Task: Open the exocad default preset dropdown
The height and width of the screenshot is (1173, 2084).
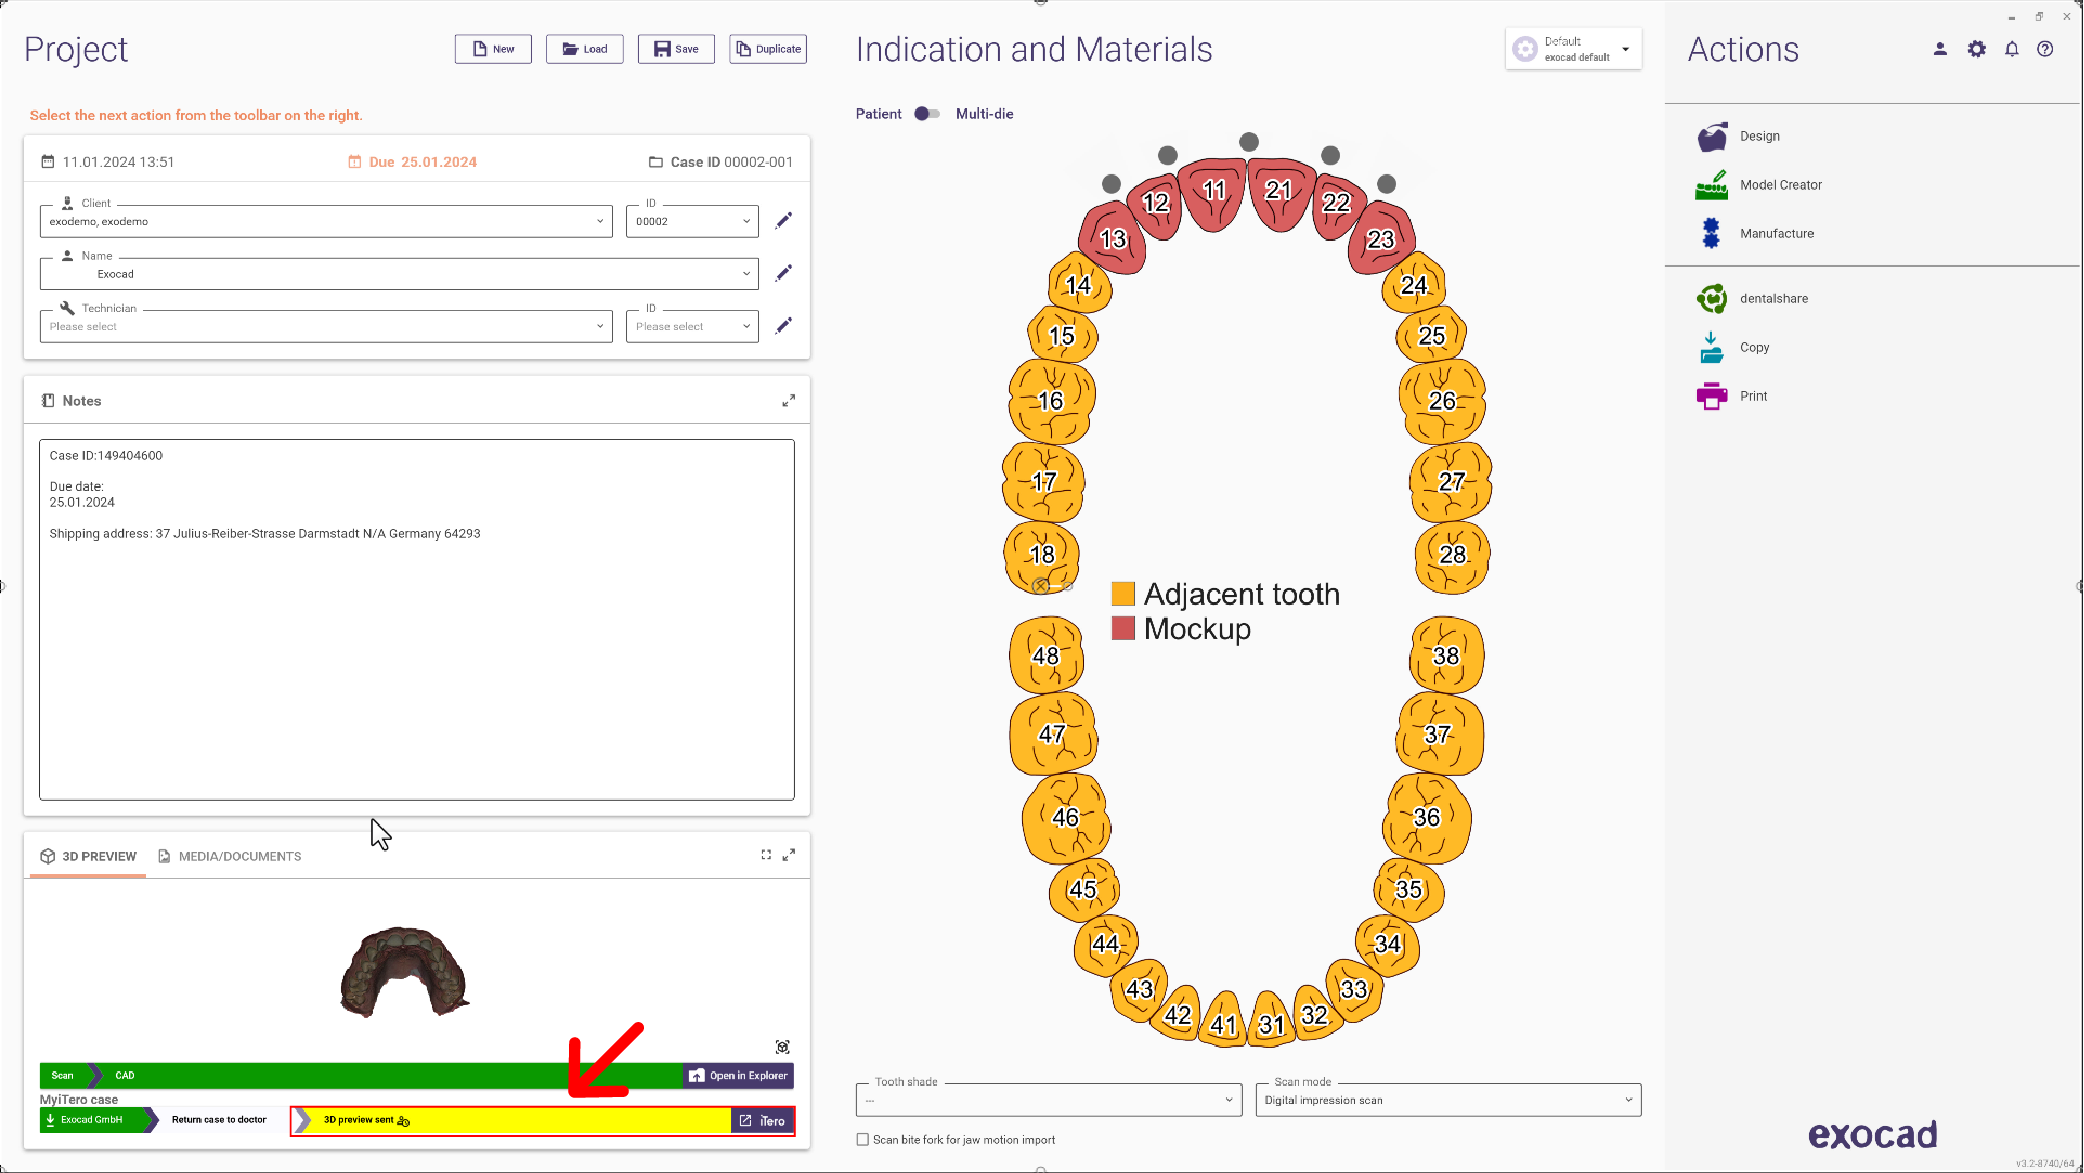Action: [x=1573, y=49]
